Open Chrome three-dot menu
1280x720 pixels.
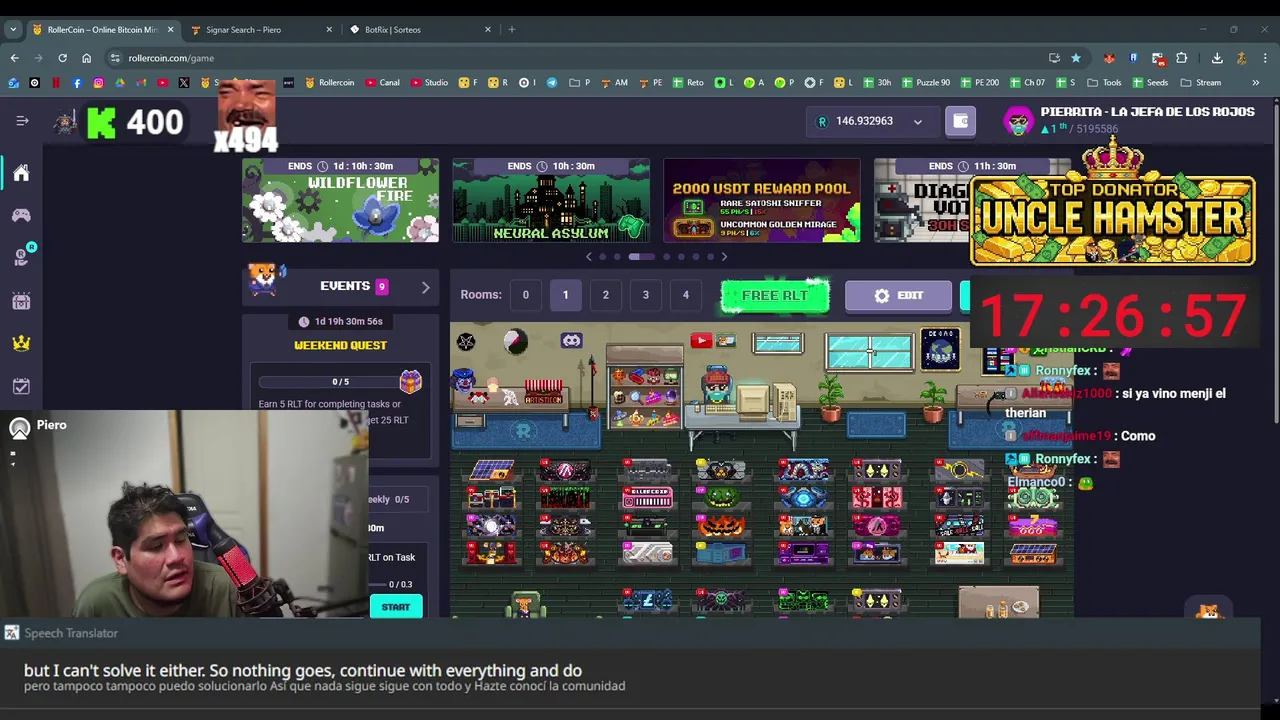click(x=1265, y=58)
